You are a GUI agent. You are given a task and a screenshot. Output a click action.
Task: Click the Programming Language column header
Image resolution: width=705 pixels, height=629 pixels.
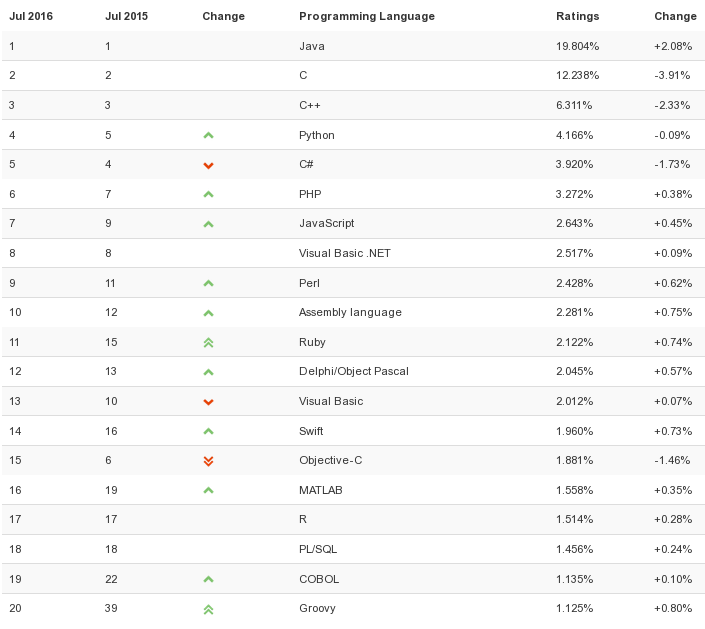tap(366, 16)
